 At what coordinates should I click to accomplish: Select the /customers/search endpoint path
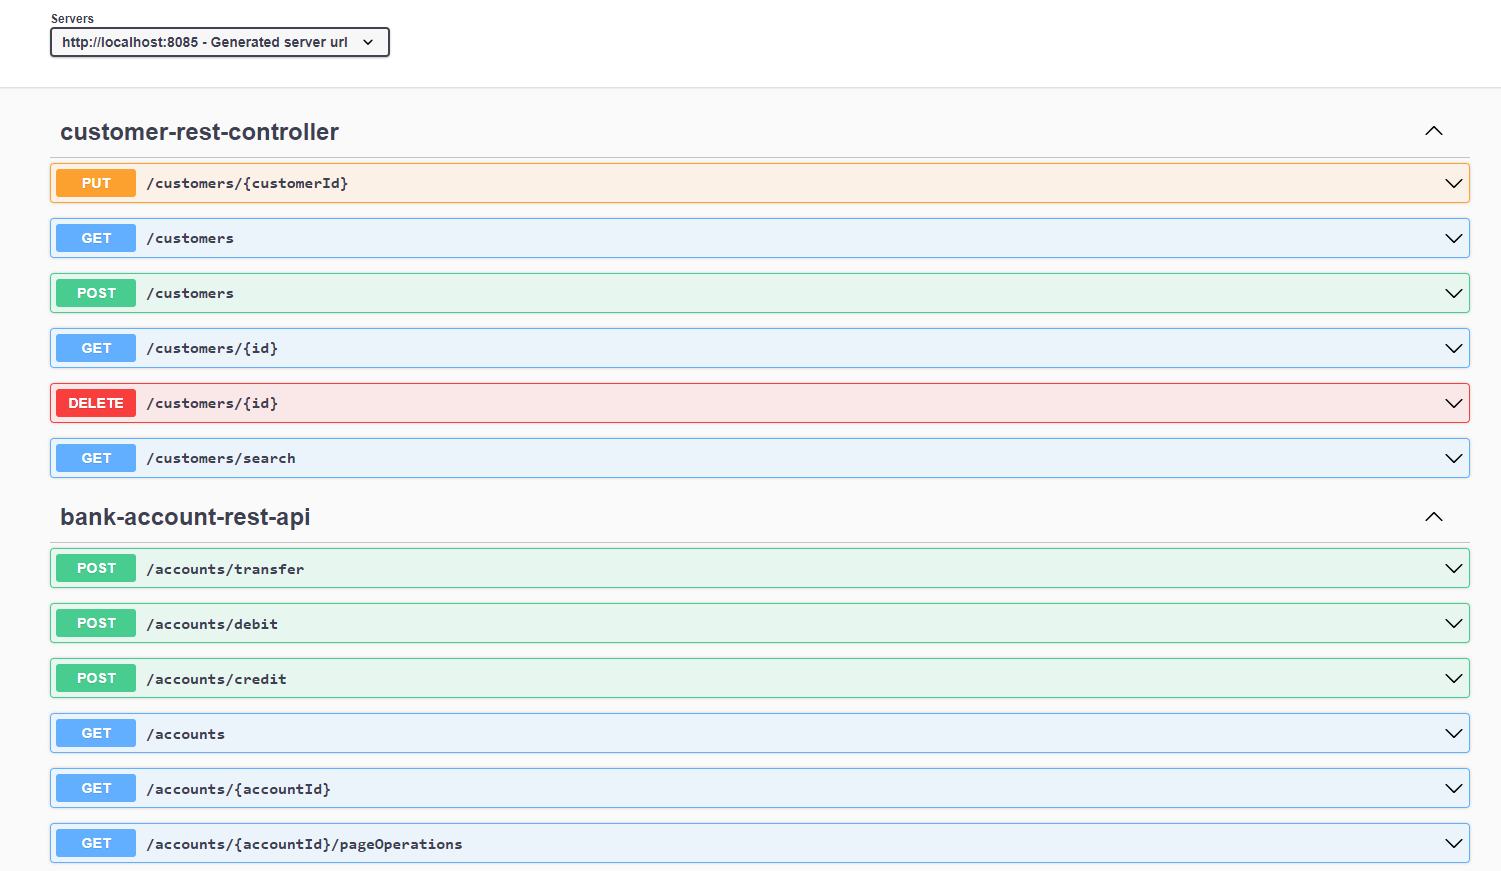[221, 458]
